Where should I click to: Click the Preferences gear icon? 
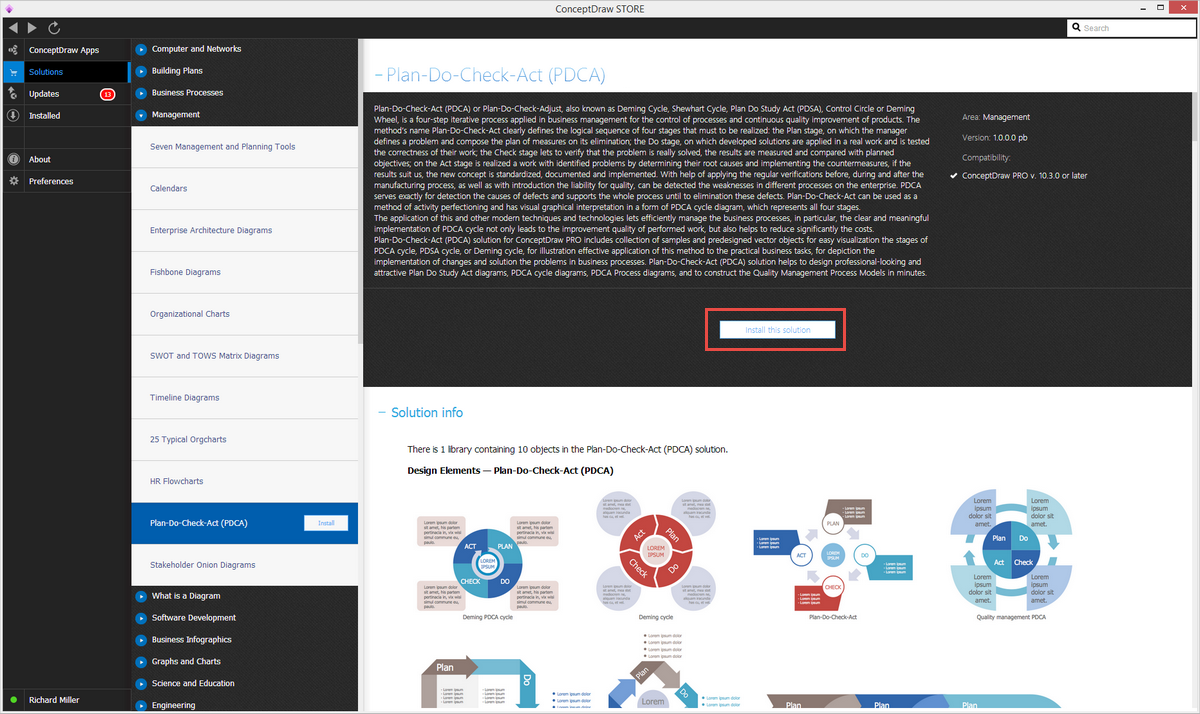coord(13,182)
